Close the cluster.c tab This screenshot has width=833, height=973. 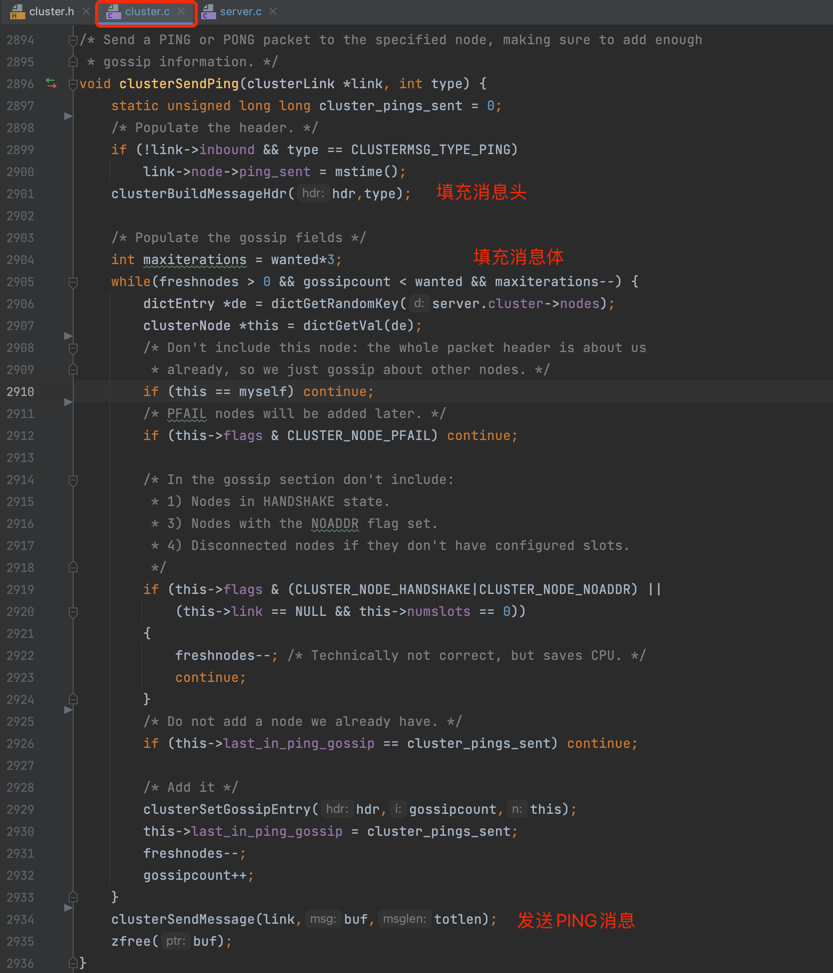(x=181, y=11)
